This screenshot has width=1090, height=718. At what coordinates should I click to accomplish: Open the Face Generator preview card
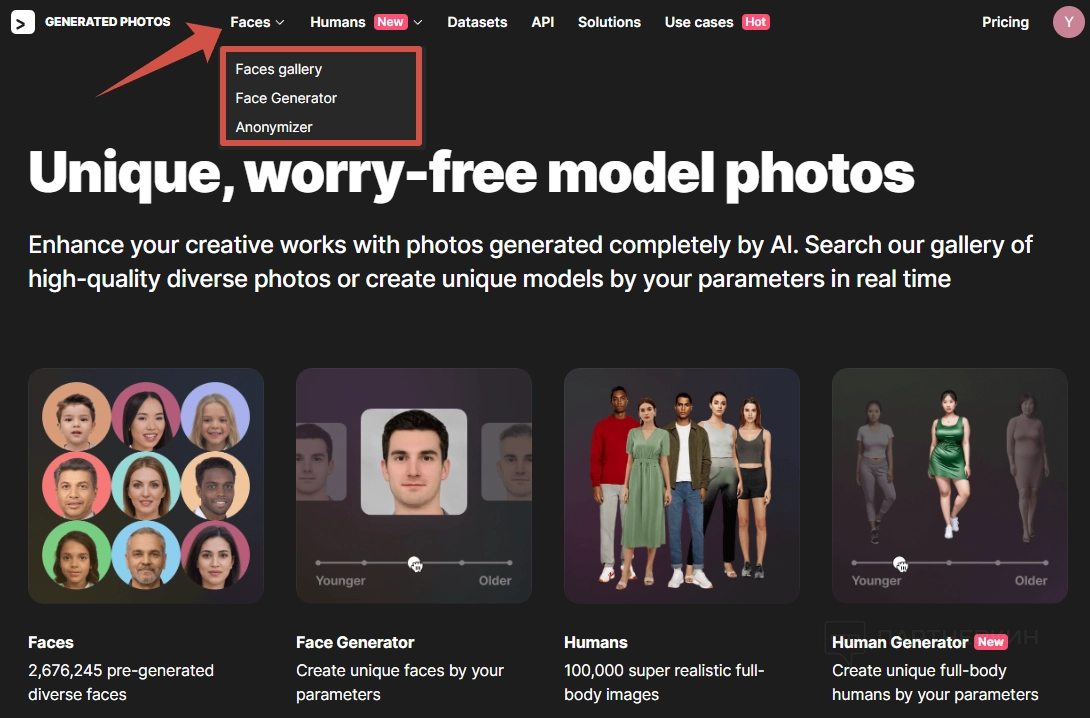pyautogui.click(x=414, y=485)
